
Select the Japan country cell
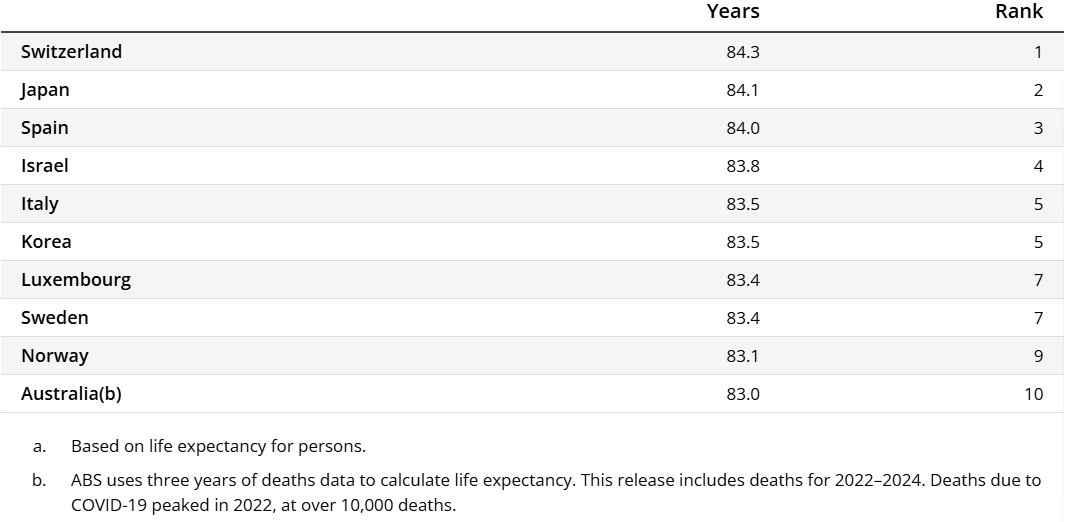[45, 90]
